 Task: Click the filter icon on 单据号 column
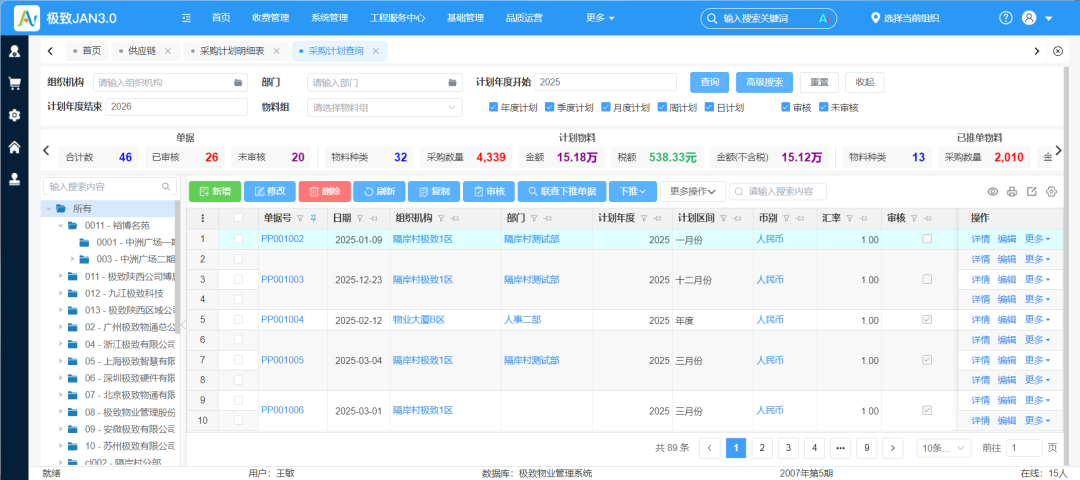pos(300,218)
